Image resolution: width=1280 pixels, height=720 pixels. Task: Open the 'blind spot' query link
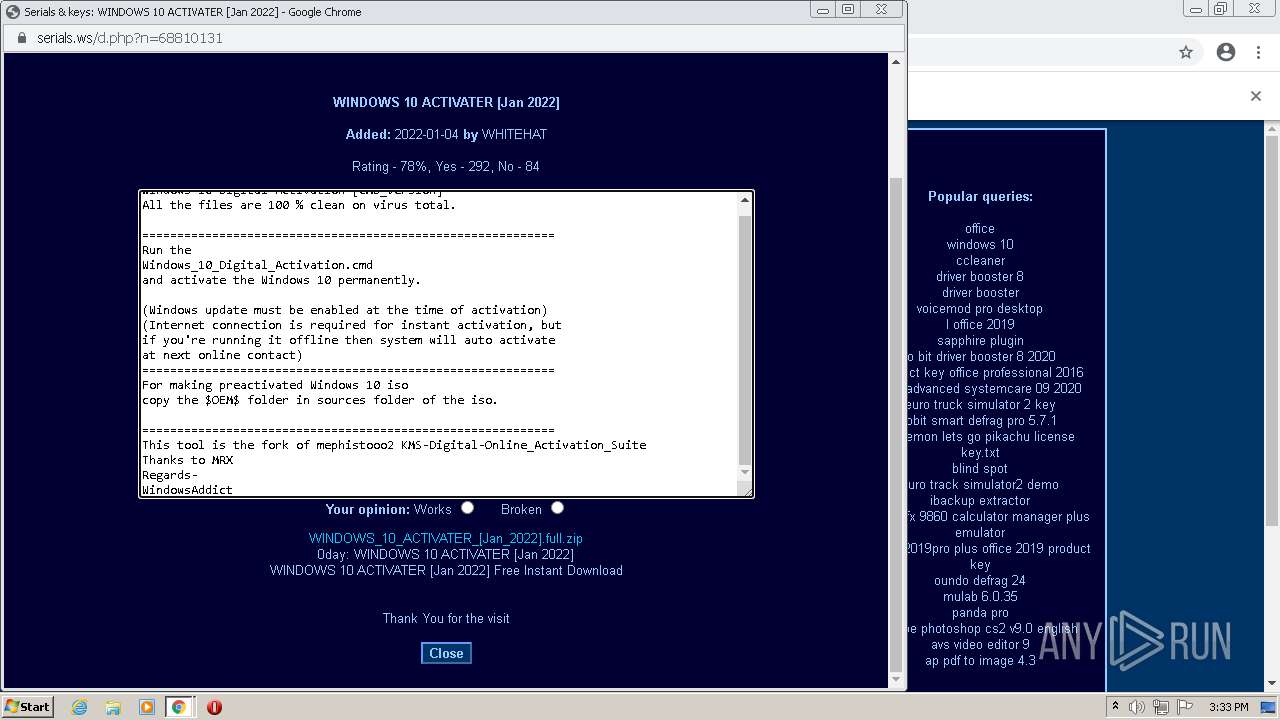tap(980, 468)
